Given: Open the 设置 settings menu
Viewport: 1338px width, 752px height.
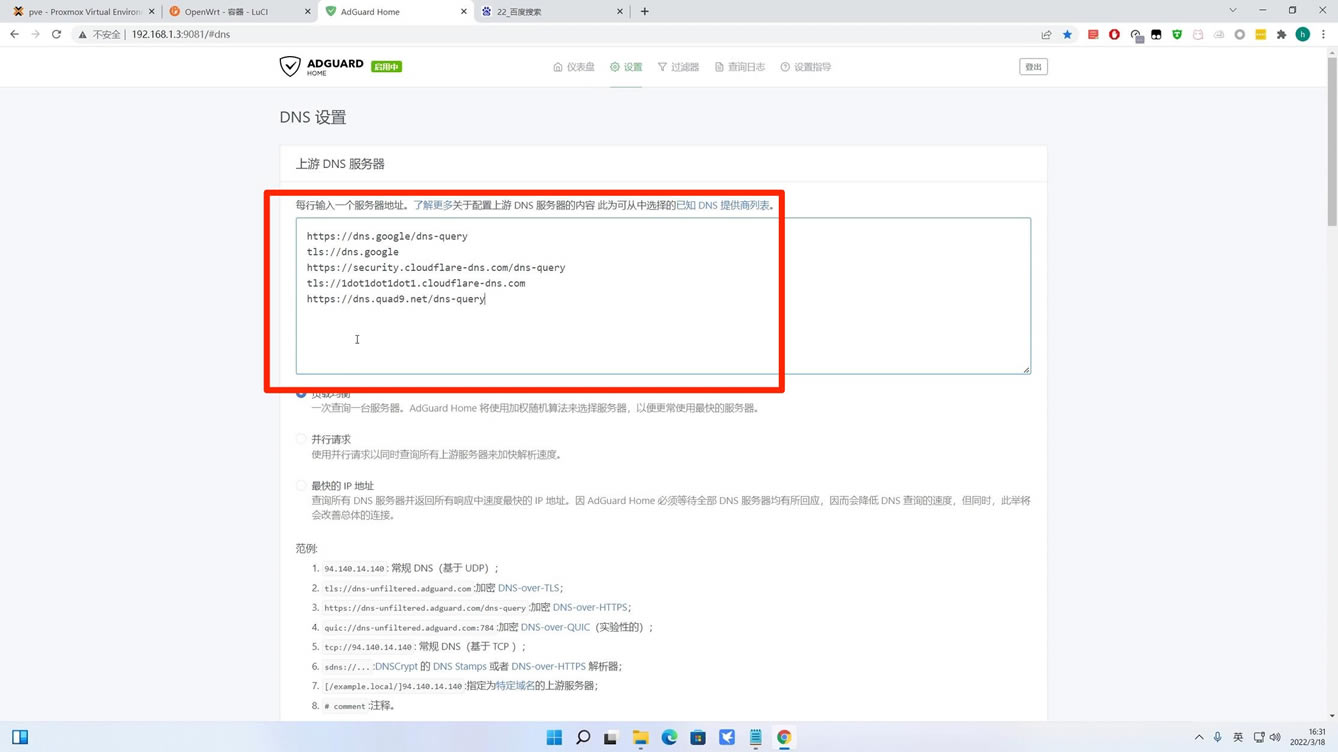Looking at the screenshot, I should 626,67.
